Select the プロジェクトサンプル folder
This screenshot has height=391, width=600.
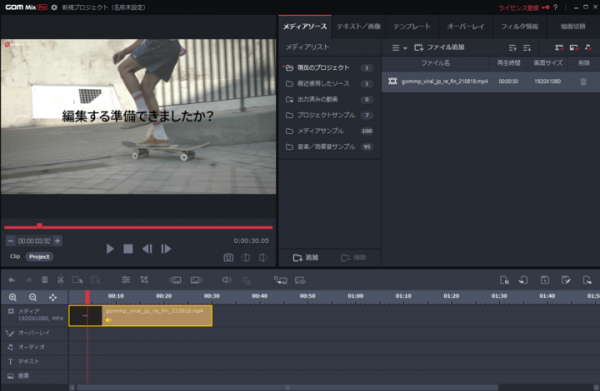tap(330, 115)
